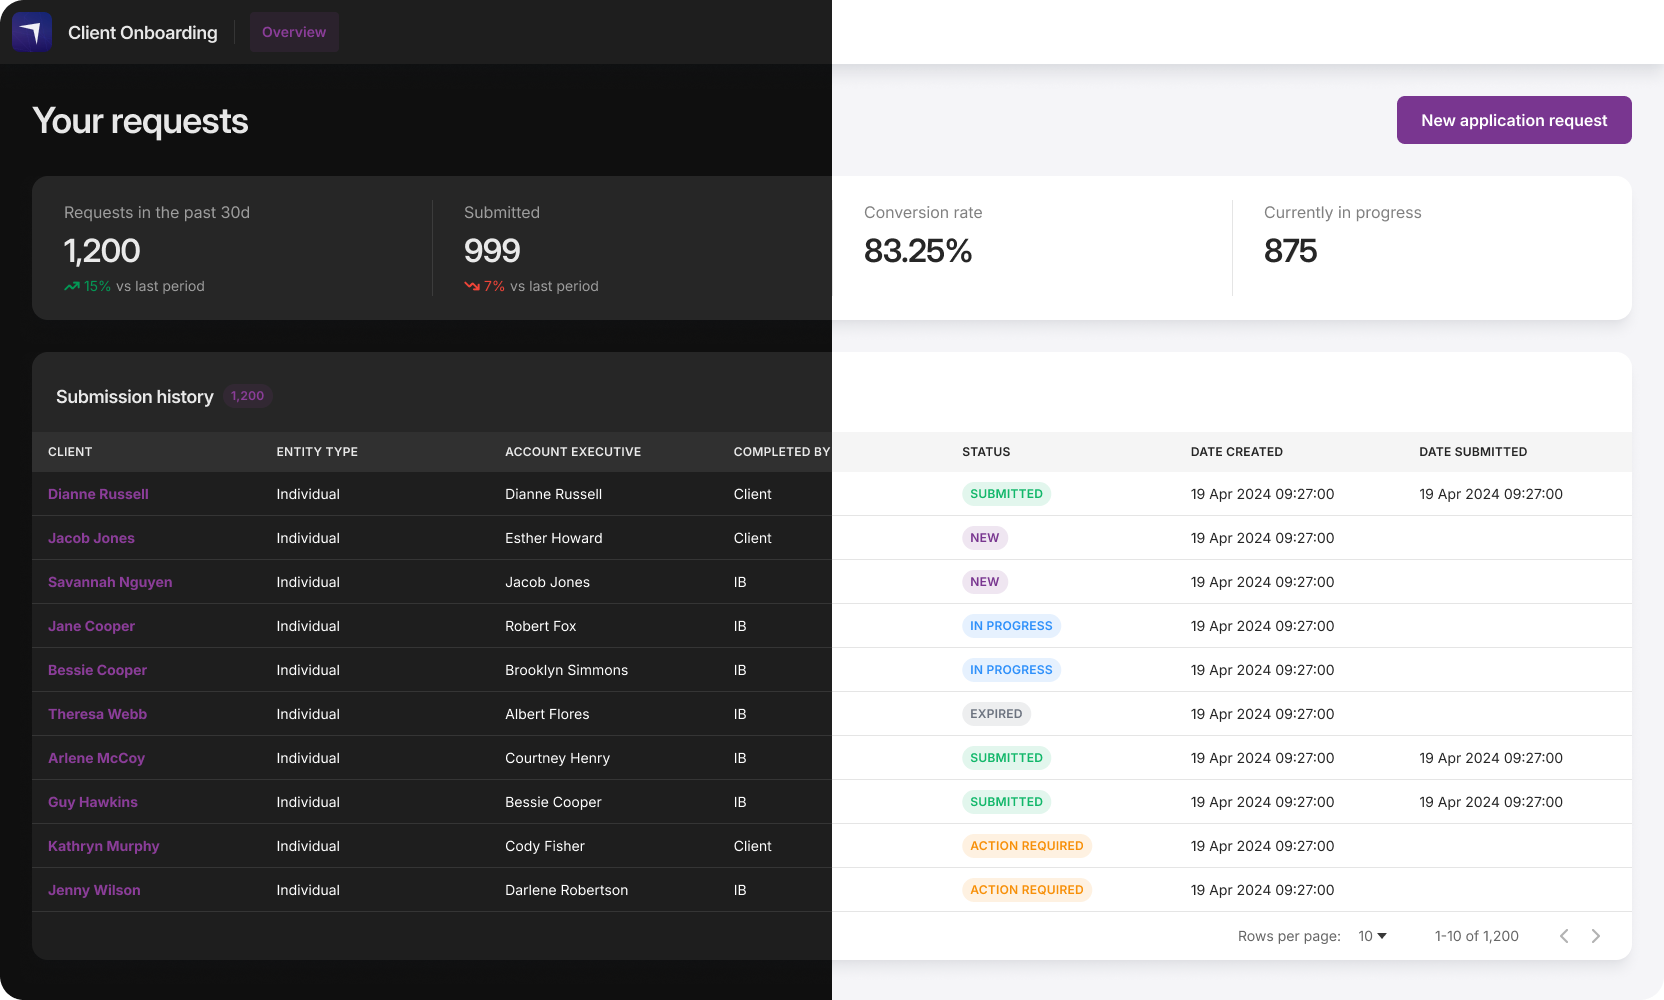
Task: Go to next page of results
Action: (1596, 936)
